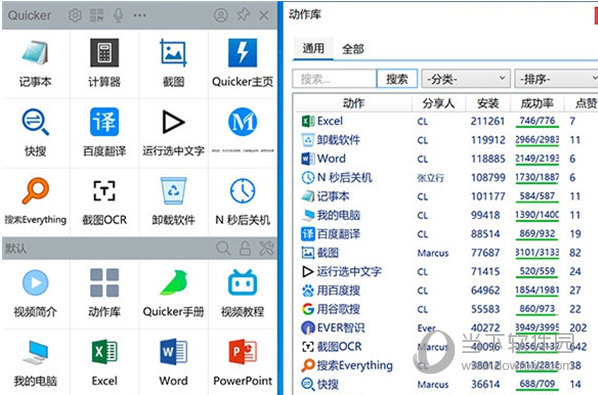Sort by the 安装 column header

488,103
